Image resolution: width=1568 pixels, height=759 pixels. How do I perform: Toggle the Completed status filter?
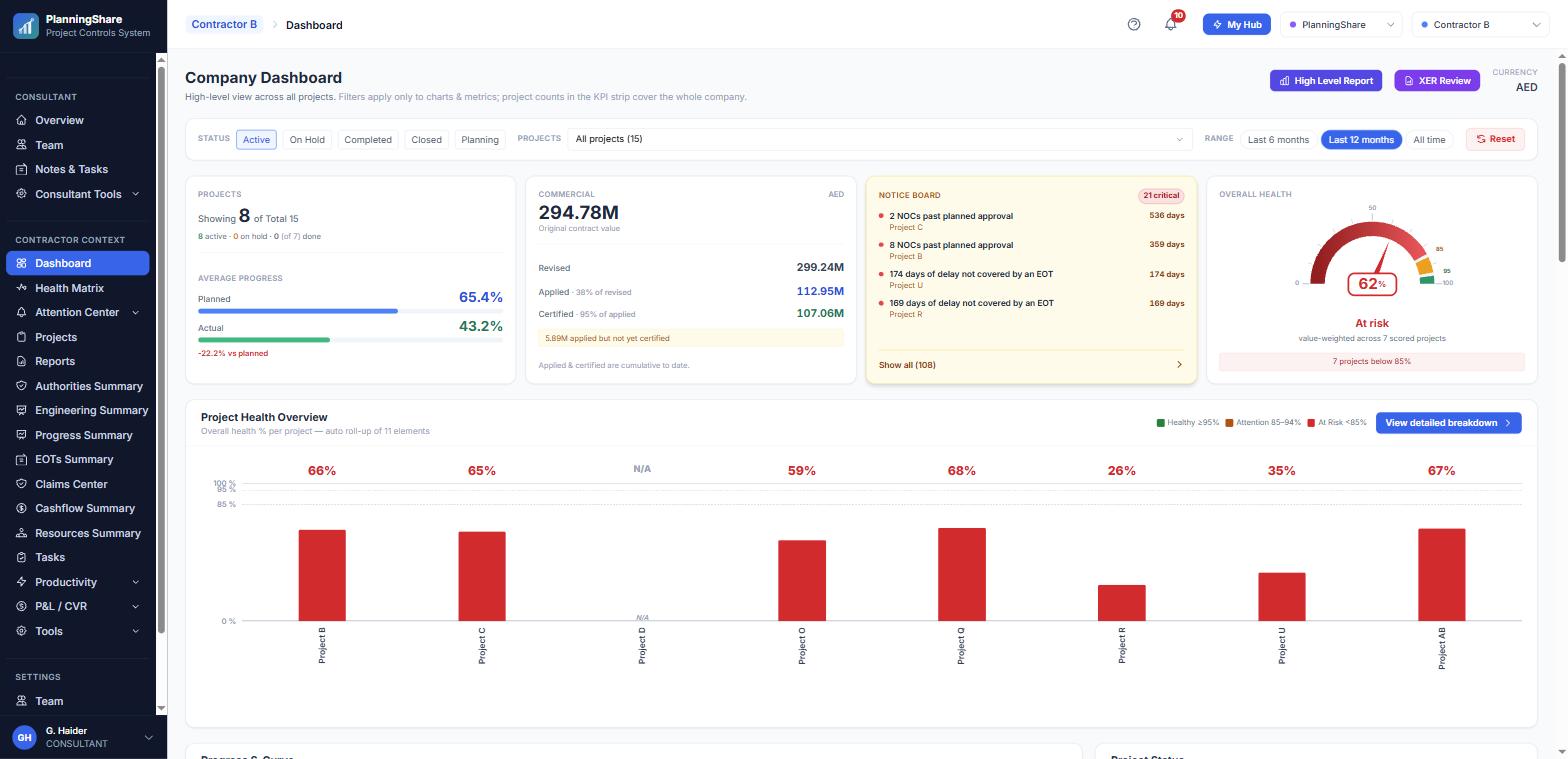[x=368, y=139]
